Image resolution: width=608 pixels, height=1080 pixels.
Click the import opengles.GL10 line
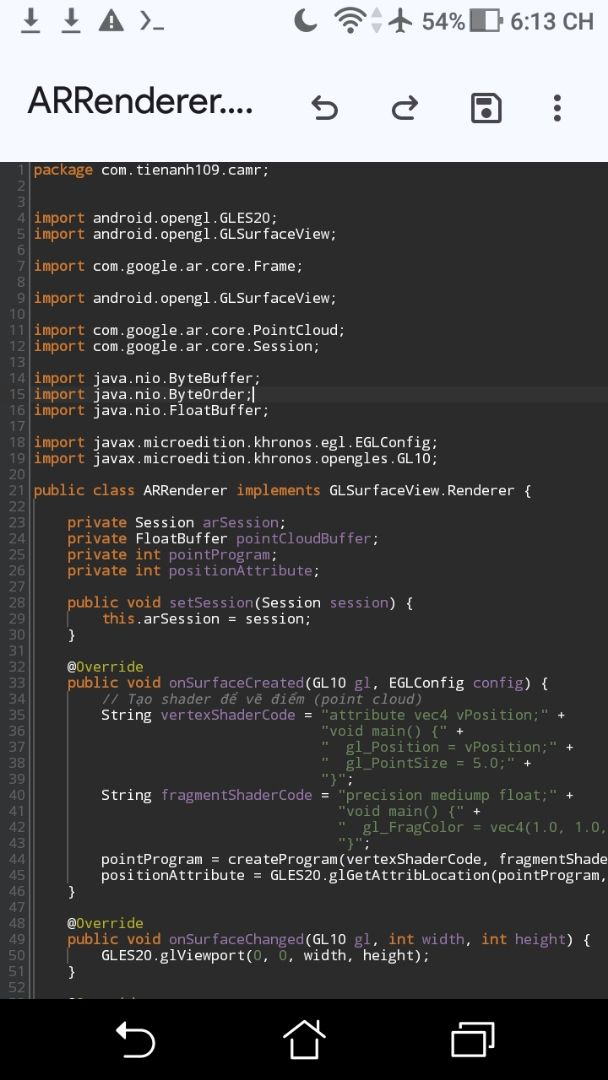[236, 458]
